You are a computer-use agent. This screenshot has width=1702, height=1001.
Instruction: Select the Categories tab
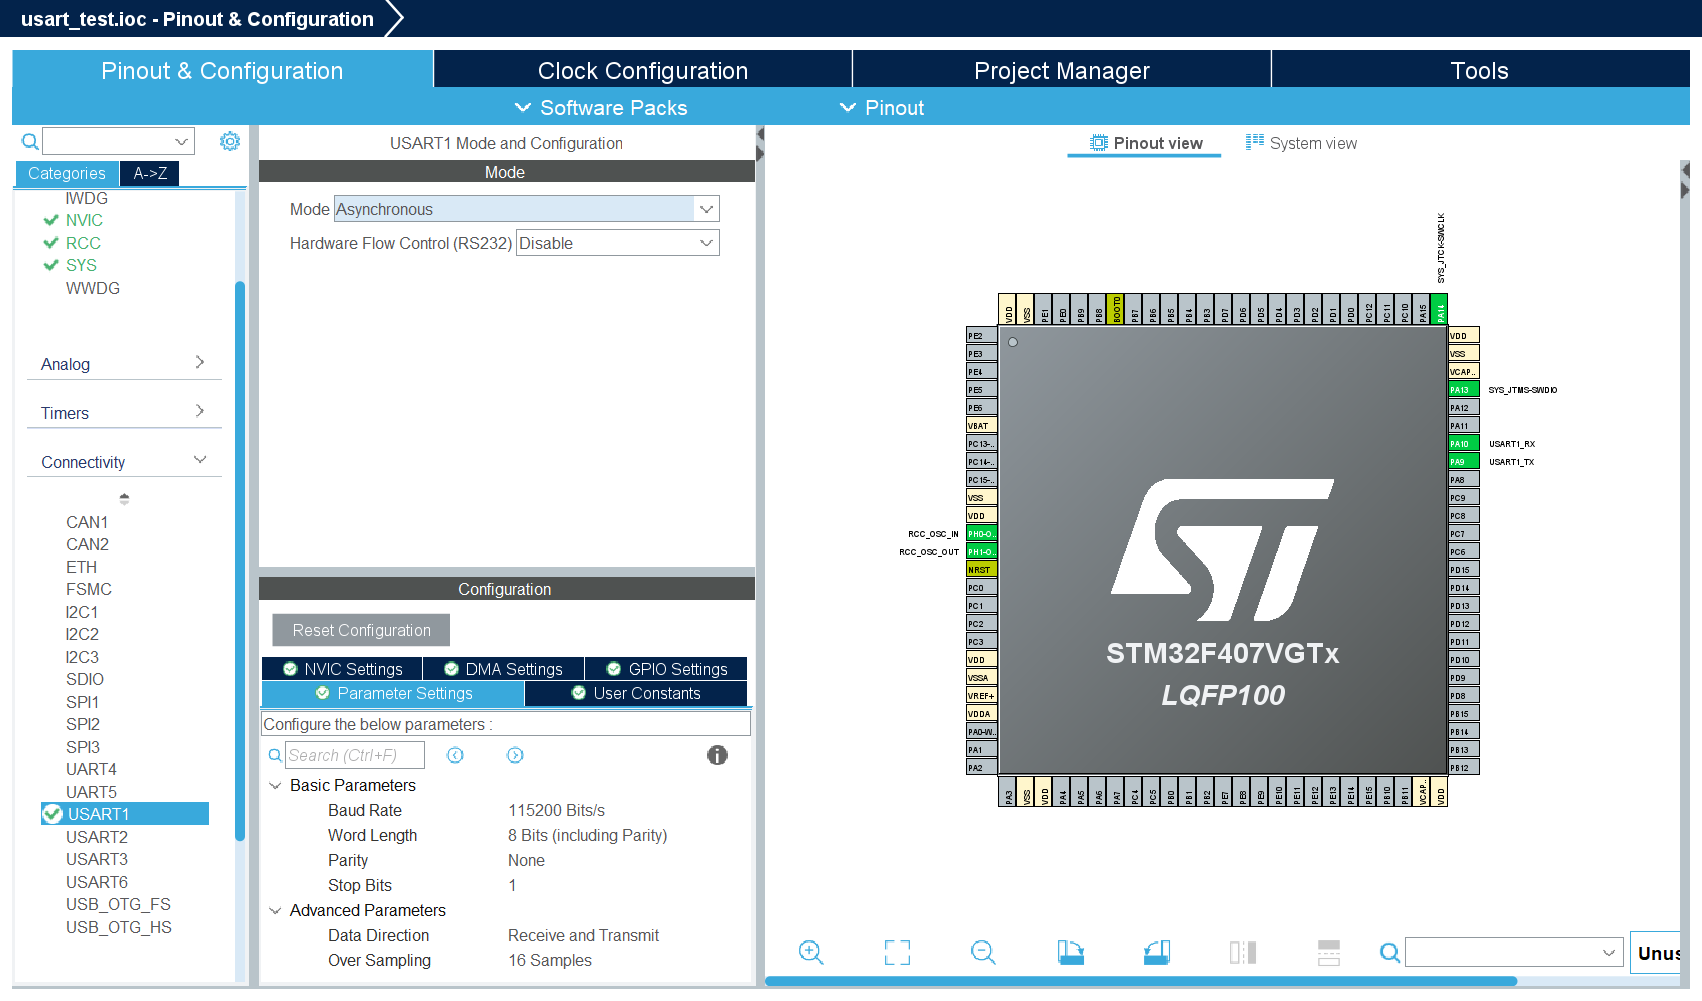(x=67, y=173)
